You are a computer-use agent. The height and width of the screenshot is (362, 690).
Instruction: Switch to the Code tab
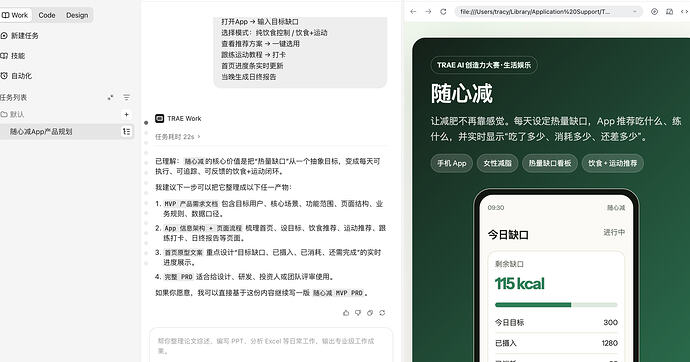click(x=47, y=15)
